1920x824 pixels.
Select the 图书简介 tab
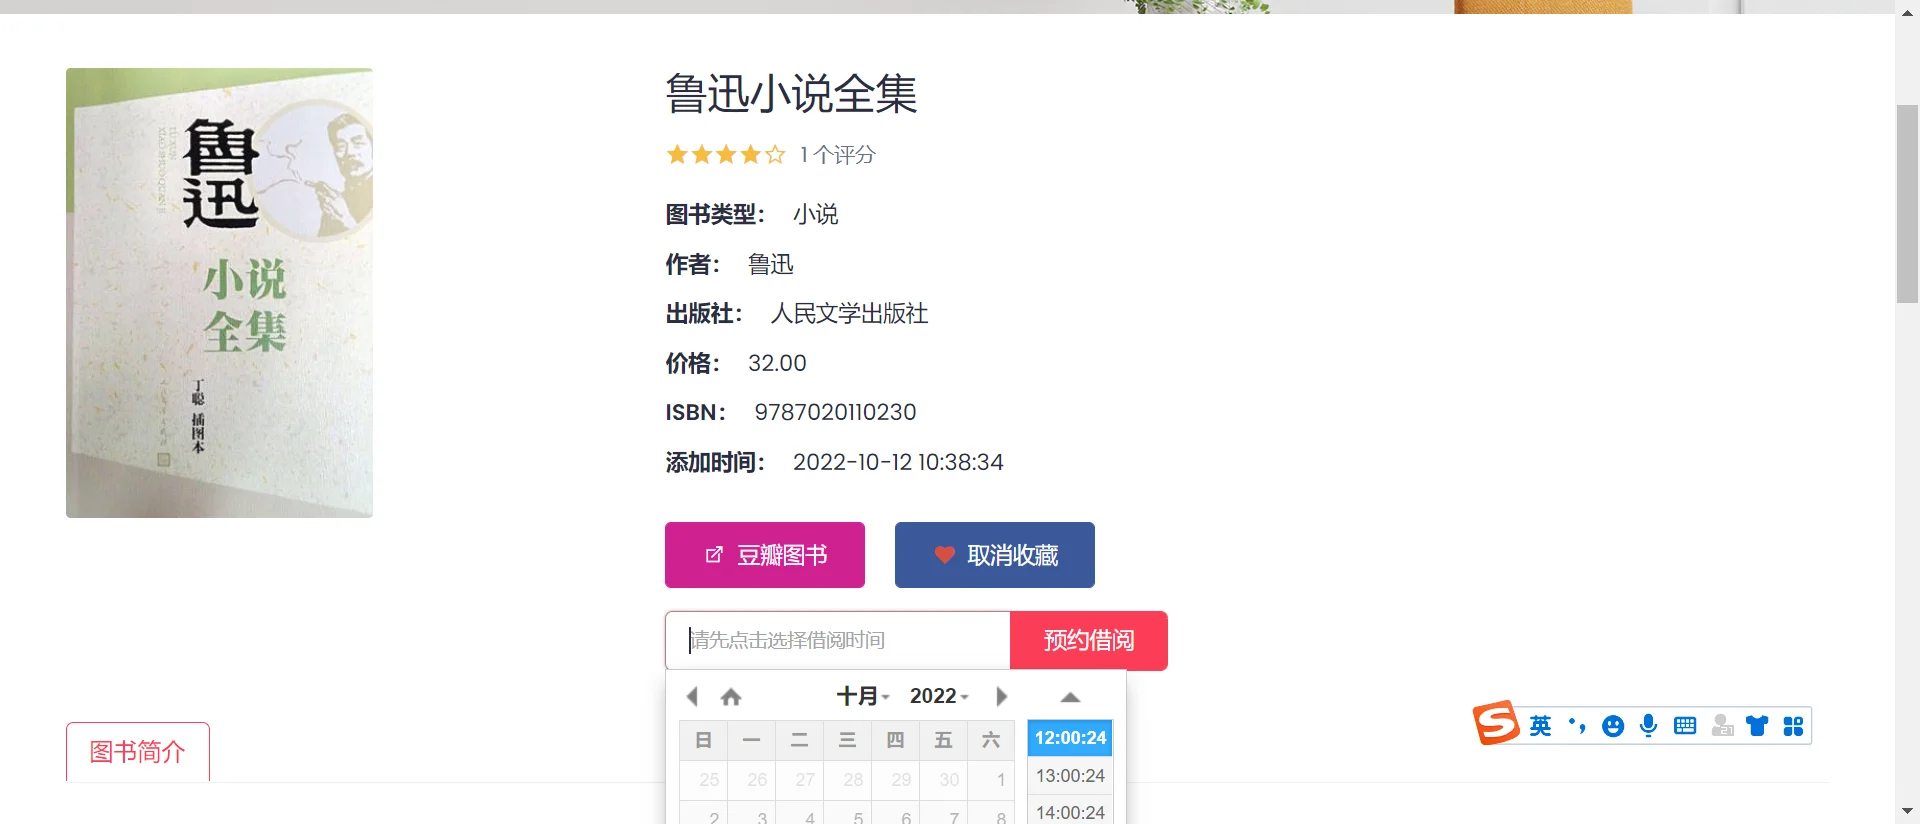tap(138, 752)
